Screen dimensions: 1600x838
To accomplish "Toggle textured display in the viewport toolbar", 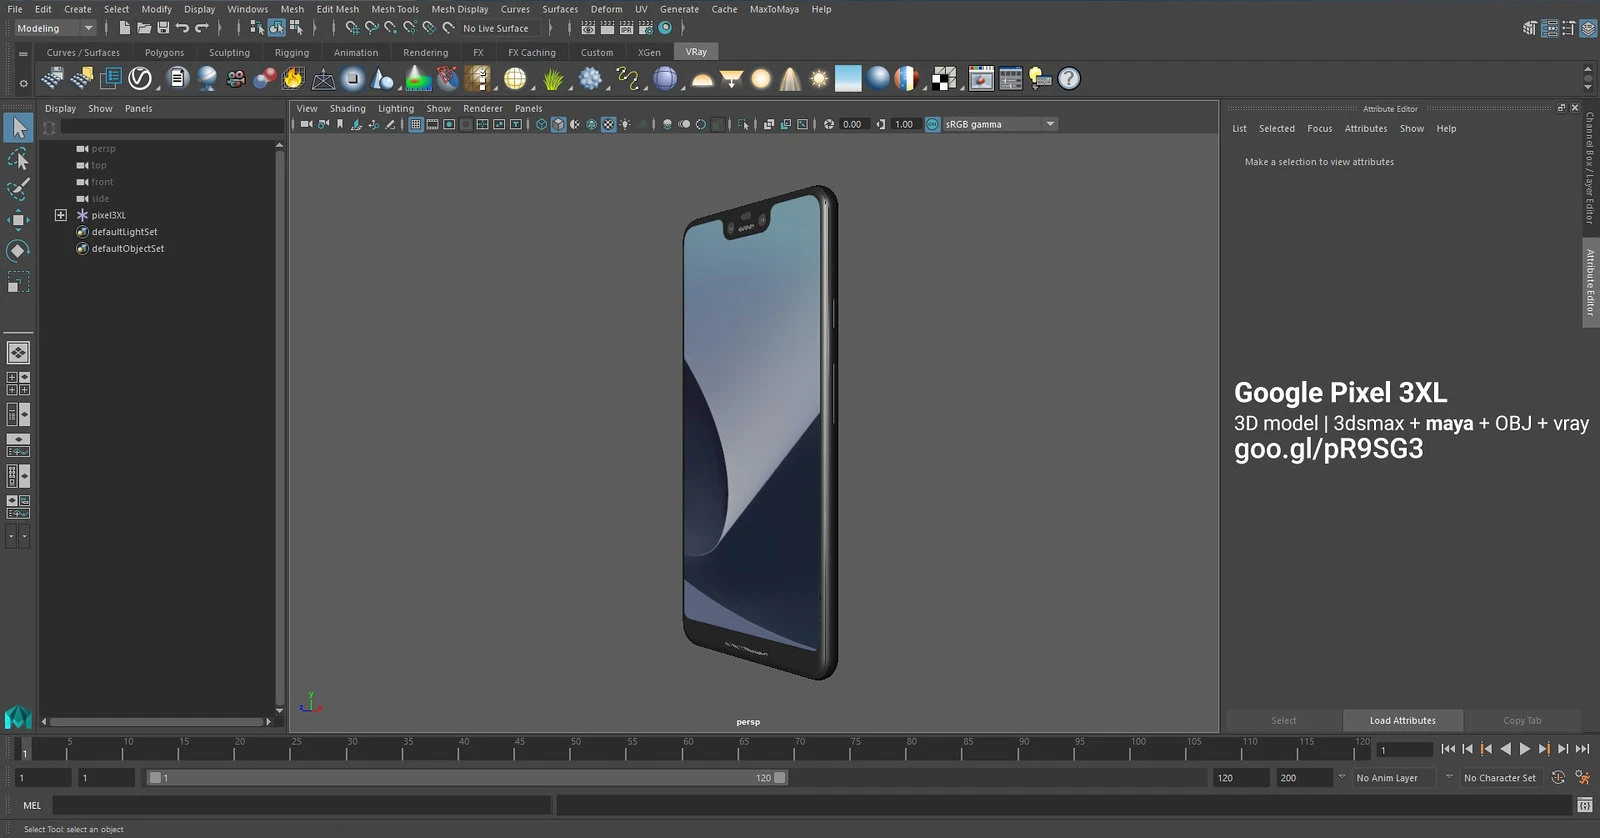I will click(x=608, y=124).
